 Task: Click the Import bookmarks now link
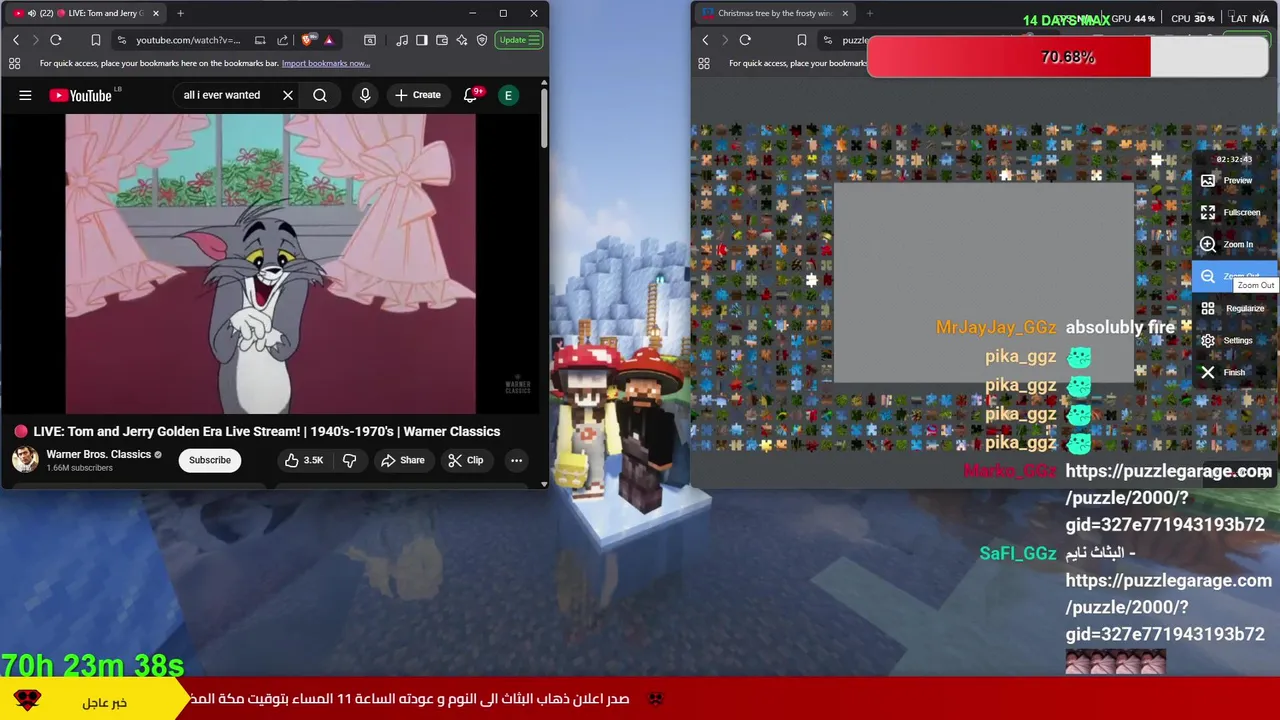325,63
